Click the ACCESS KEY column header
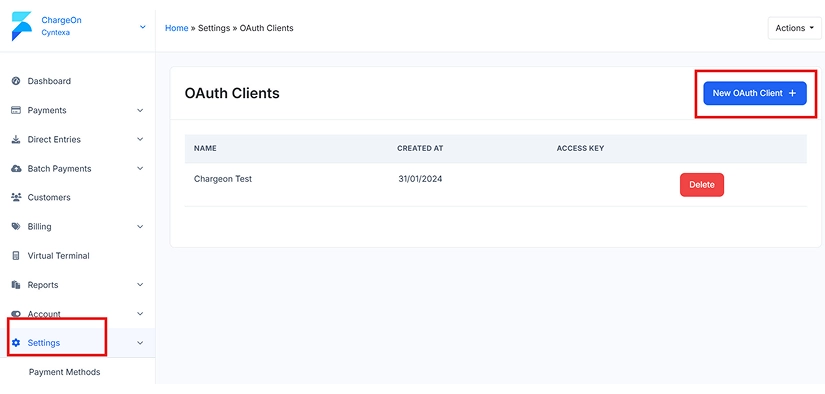Image resolution: width=825 pixels, height=394 pixels. (x=580, y=148)
